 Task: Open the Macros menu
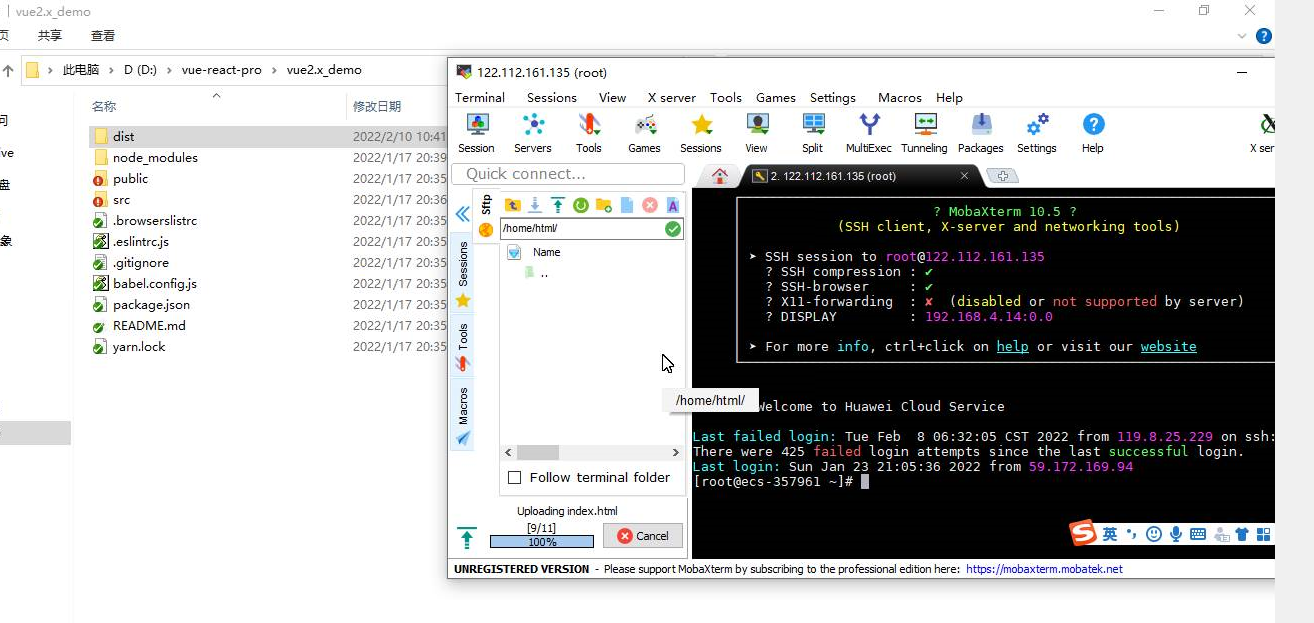(900, 97)
